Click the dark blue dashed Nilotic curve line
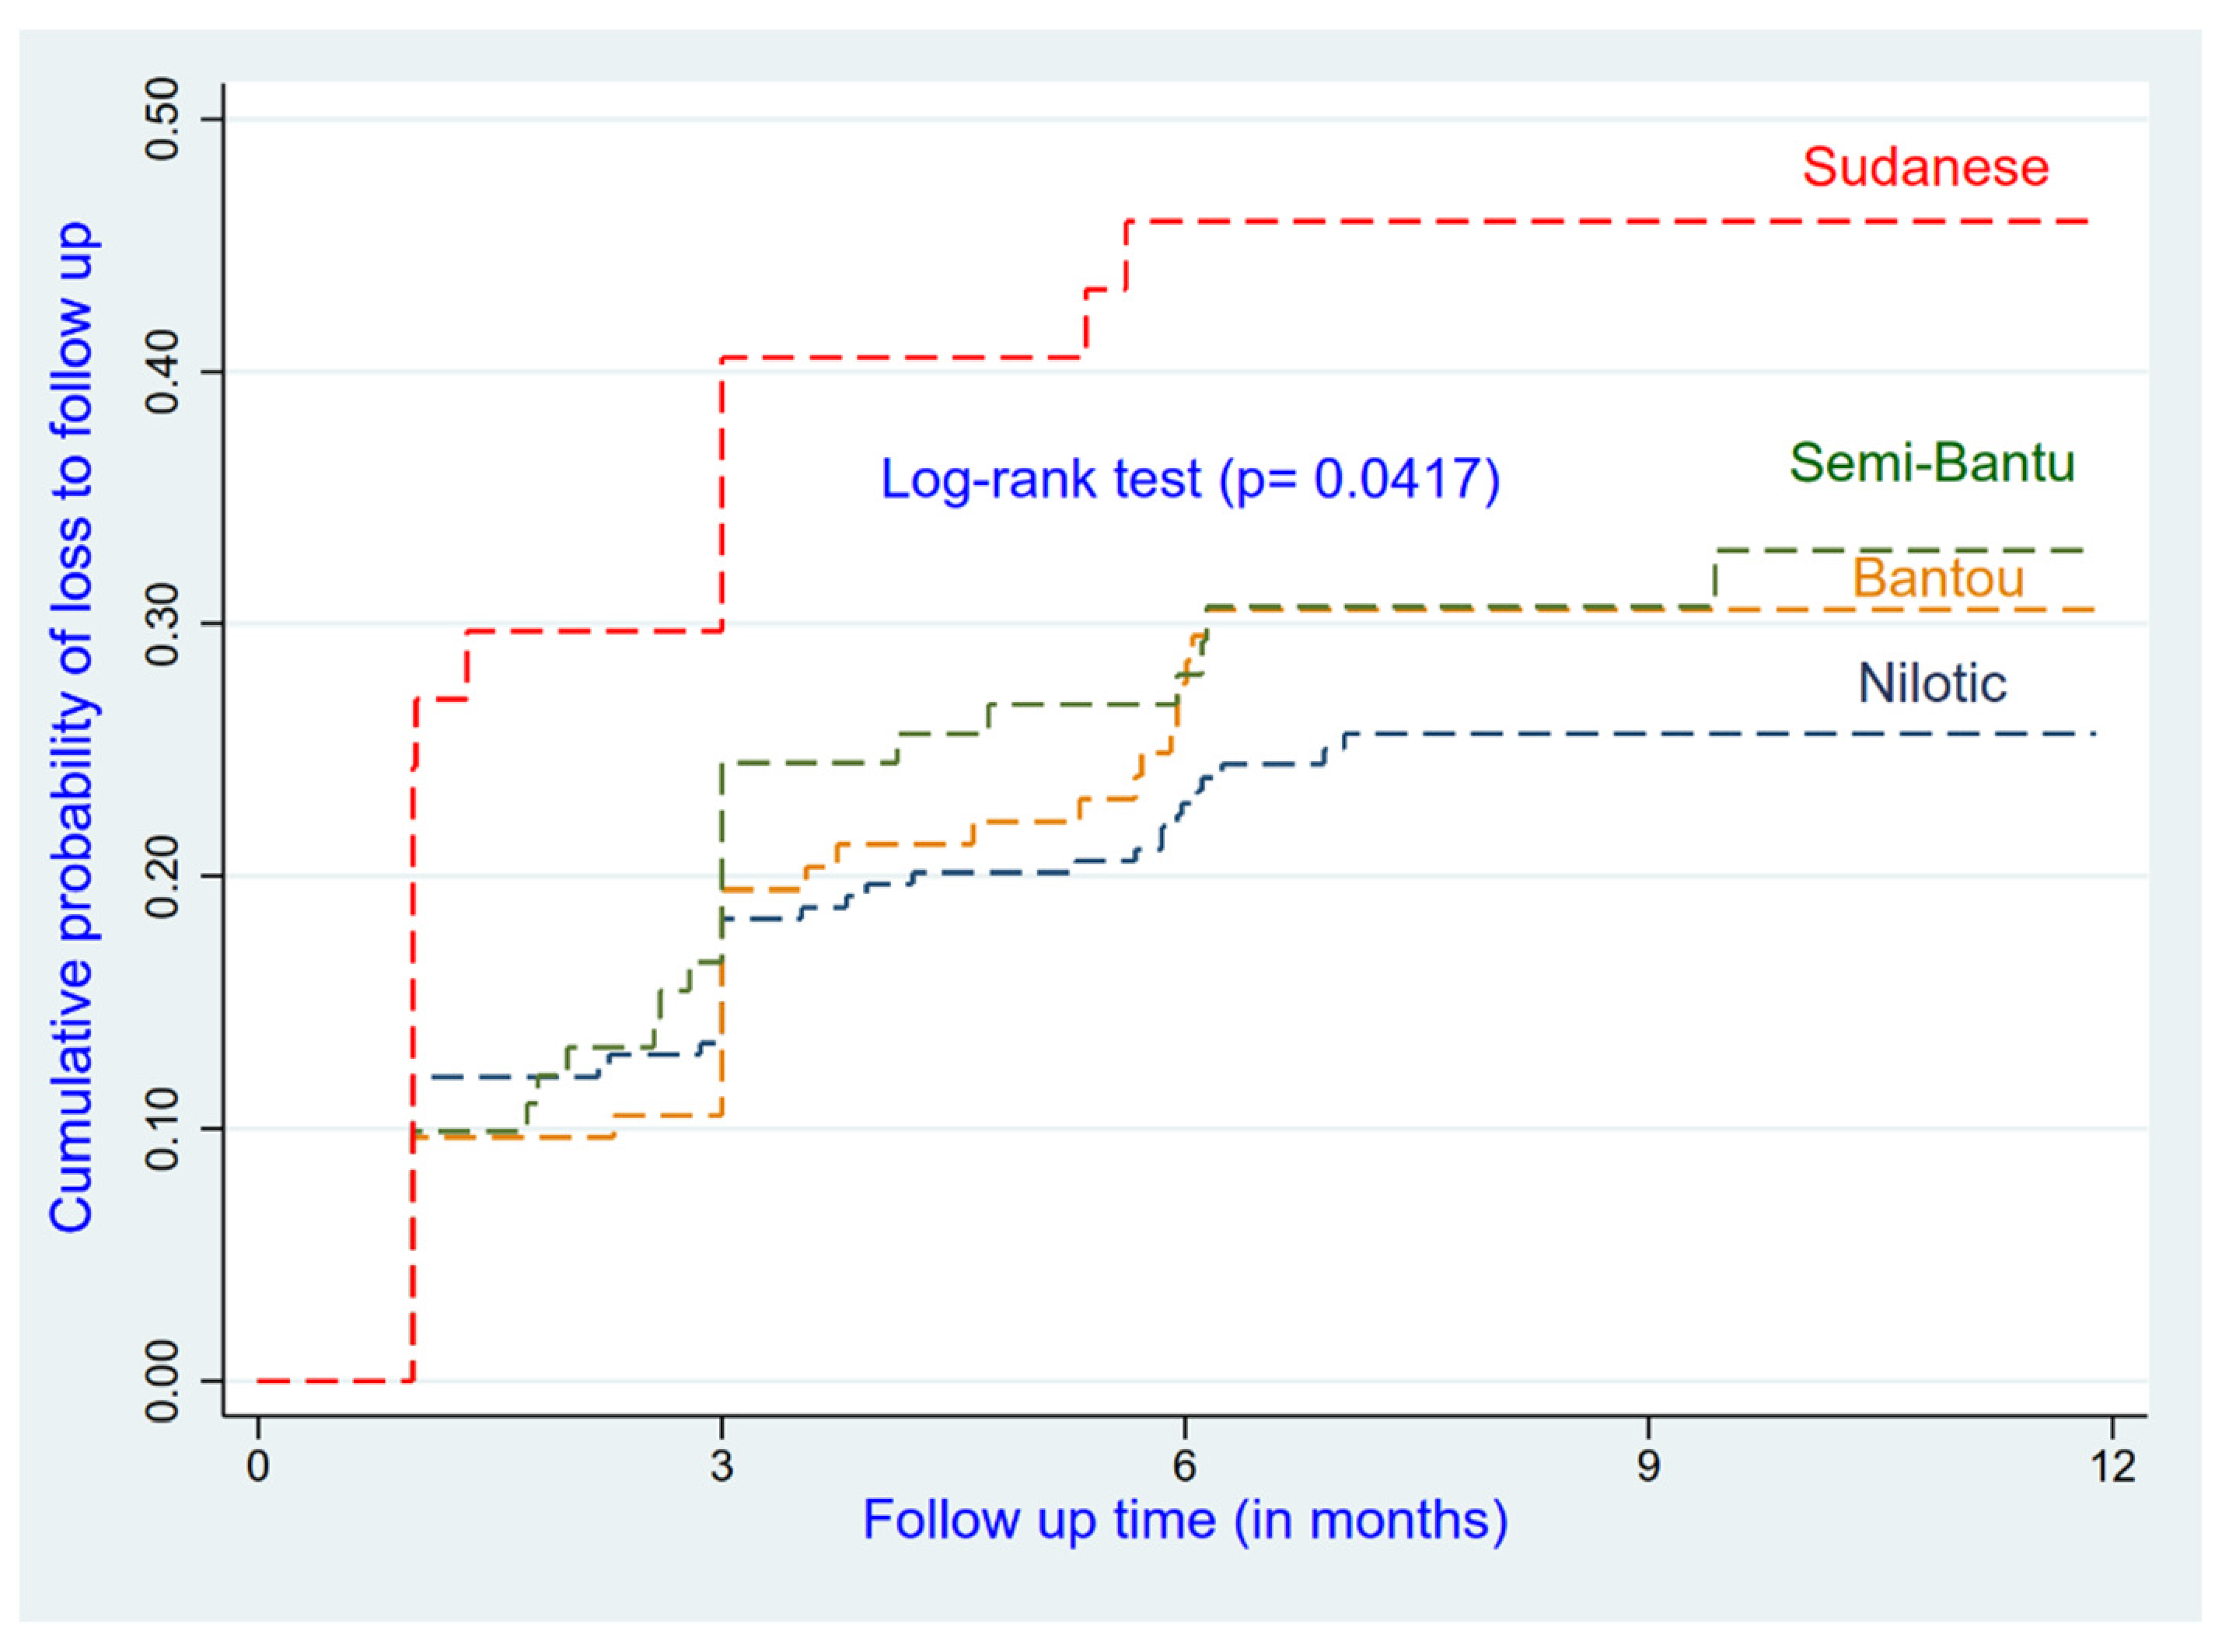The height and width of the screenshot is (1652, 2222). 1700,734
